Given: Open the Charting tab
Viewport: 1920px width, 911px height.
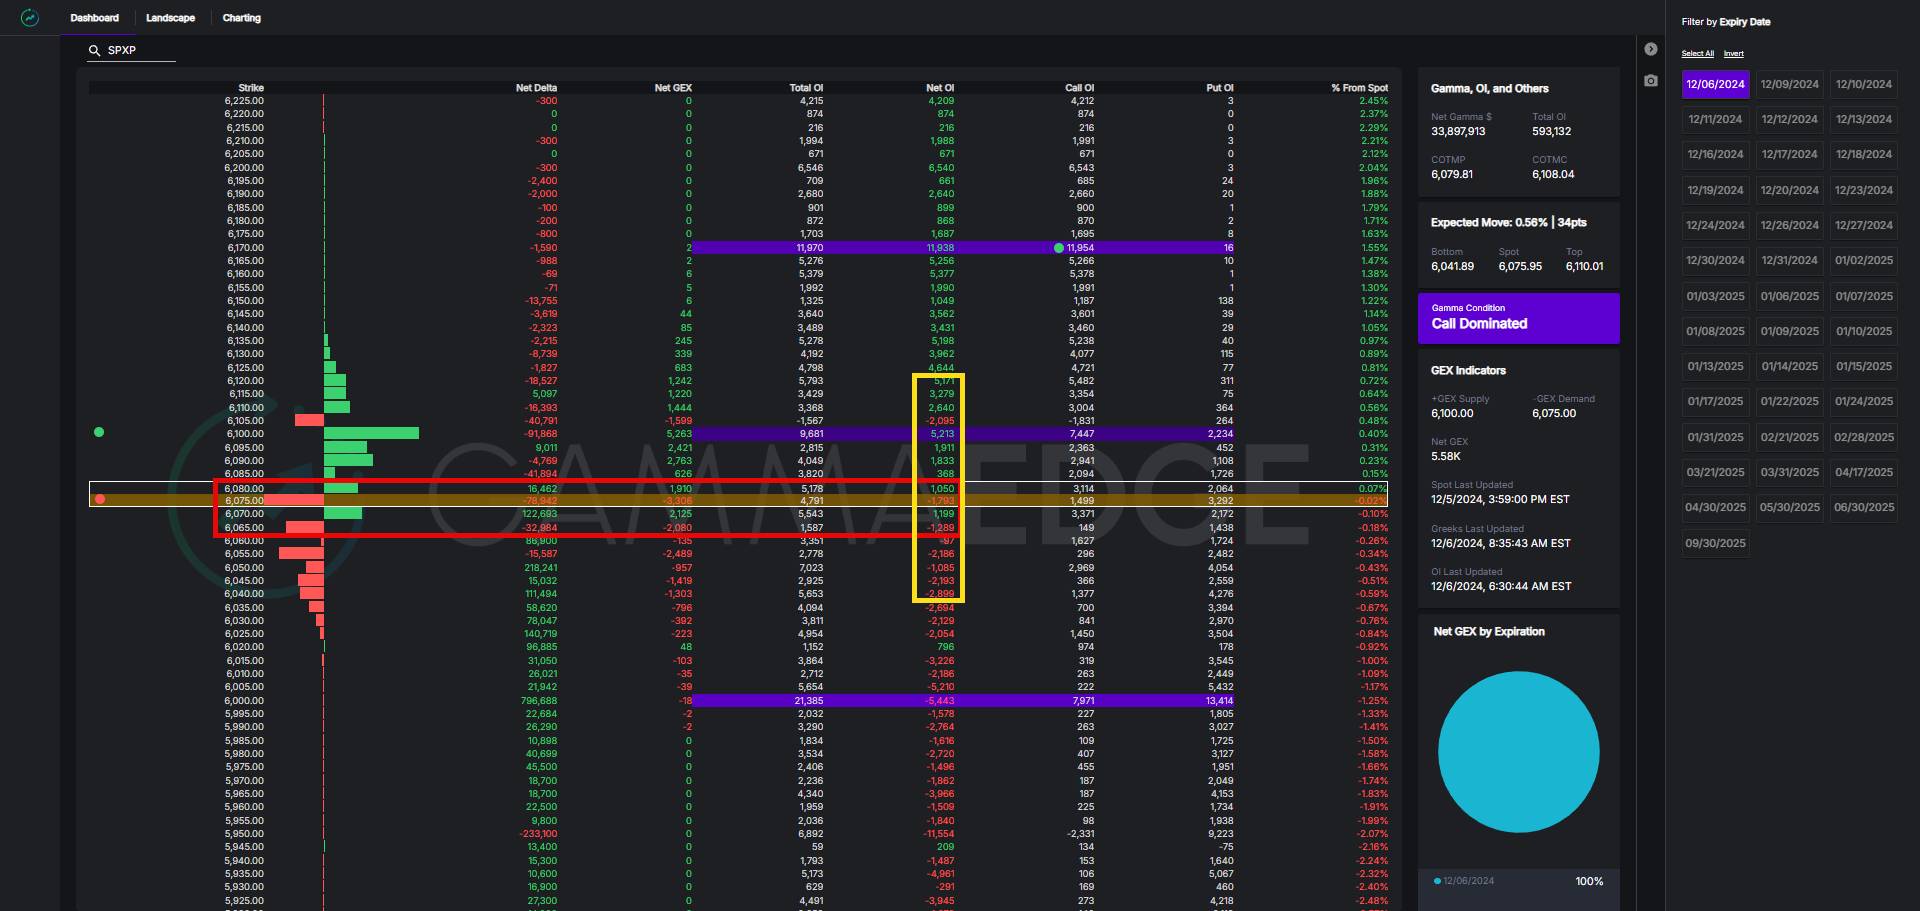Looking at the screenshot, I should point(241,18).
